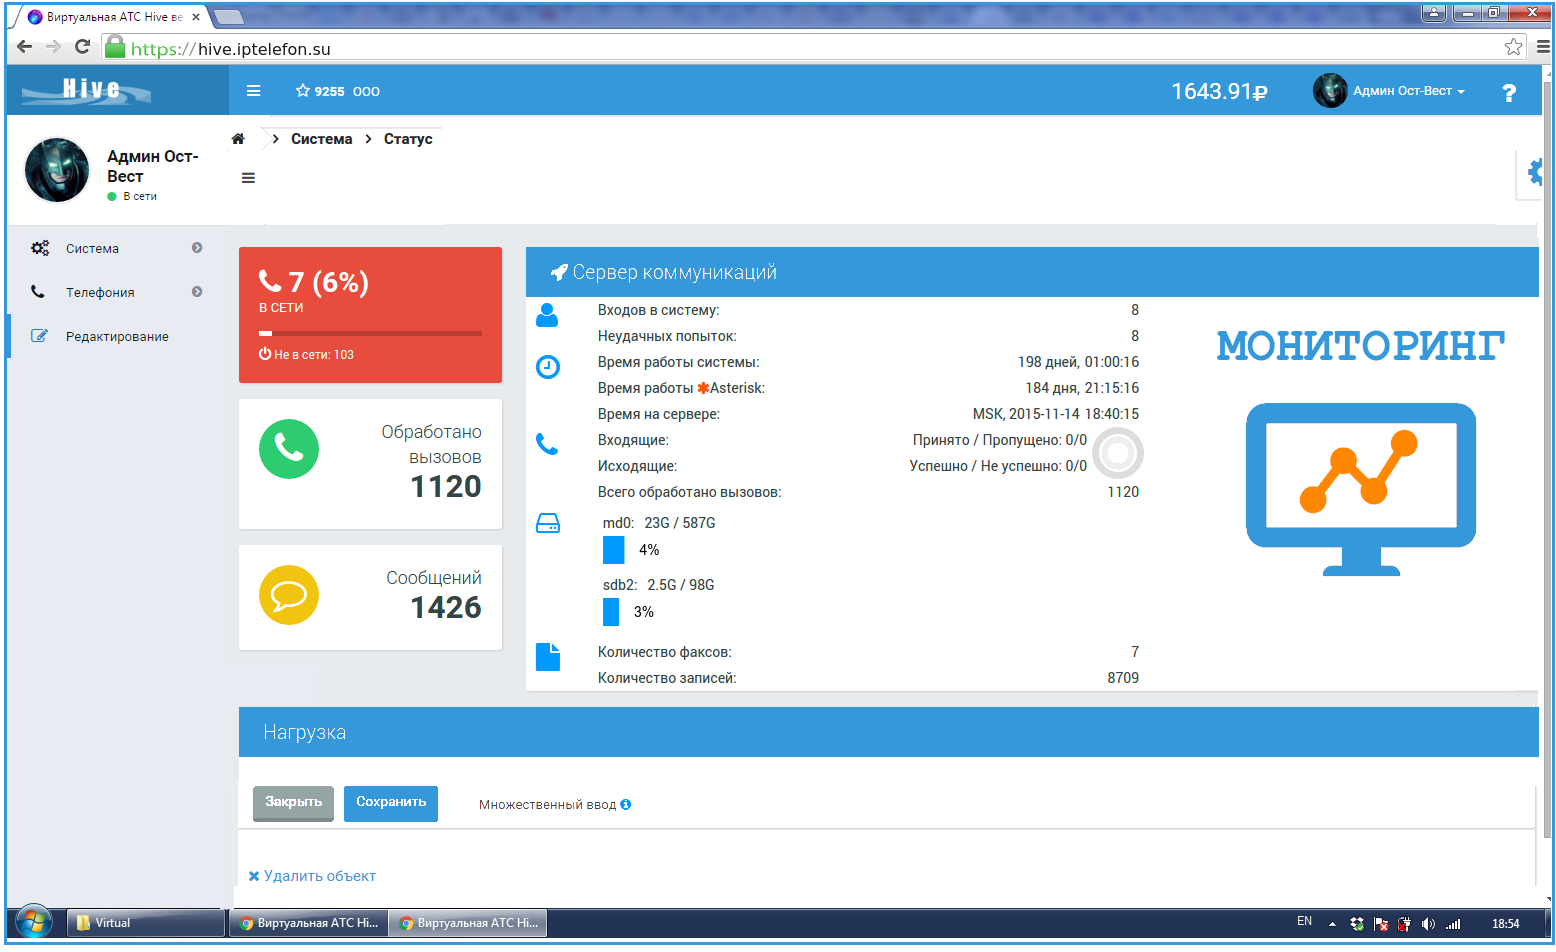Click the system uptime value 198 дней, 01:00:16
The width and height of the screenshot is (1556, 952).
1078,362
